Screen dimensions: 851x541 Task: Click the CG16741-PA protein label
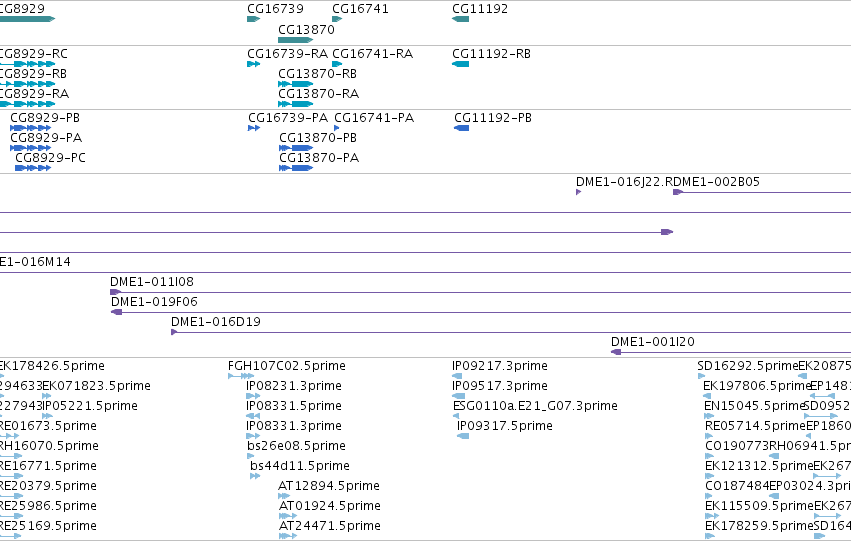pos(374,118)
